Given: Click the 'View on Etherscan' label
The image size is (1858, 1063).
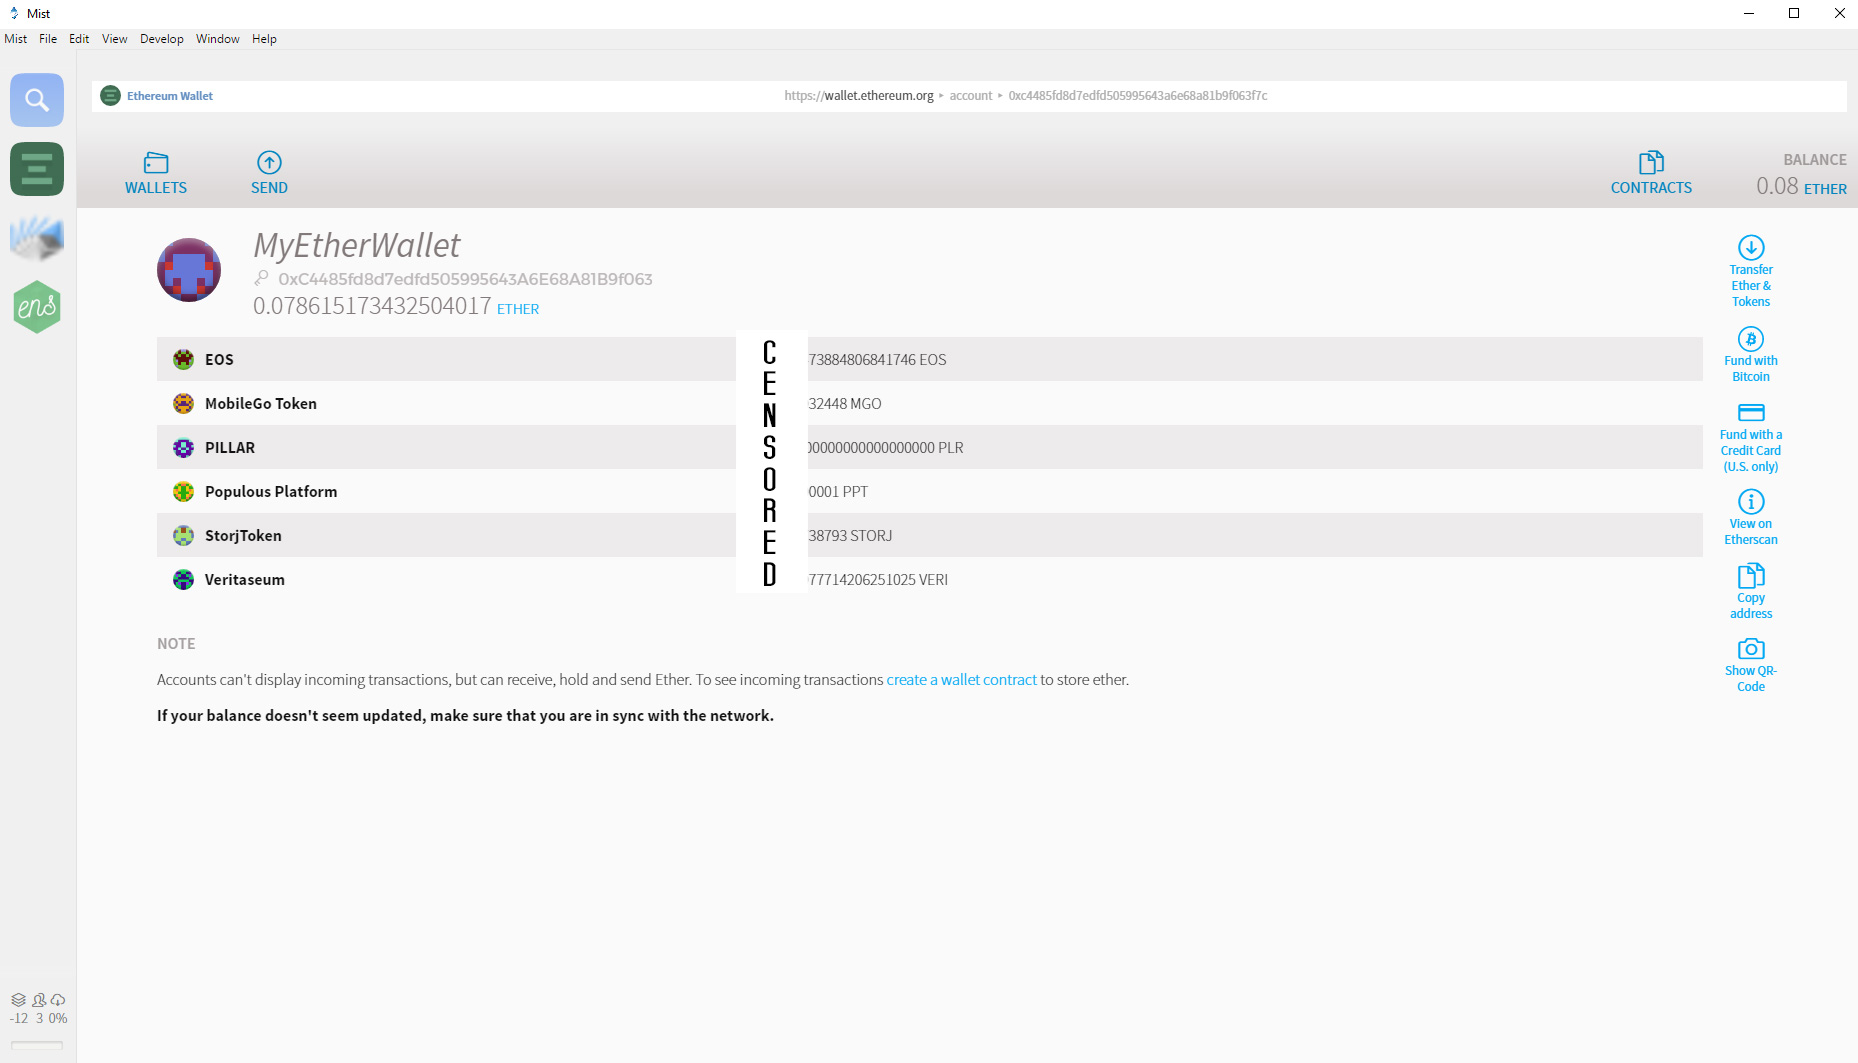Looking at the screenshot, I should 1751,532.
